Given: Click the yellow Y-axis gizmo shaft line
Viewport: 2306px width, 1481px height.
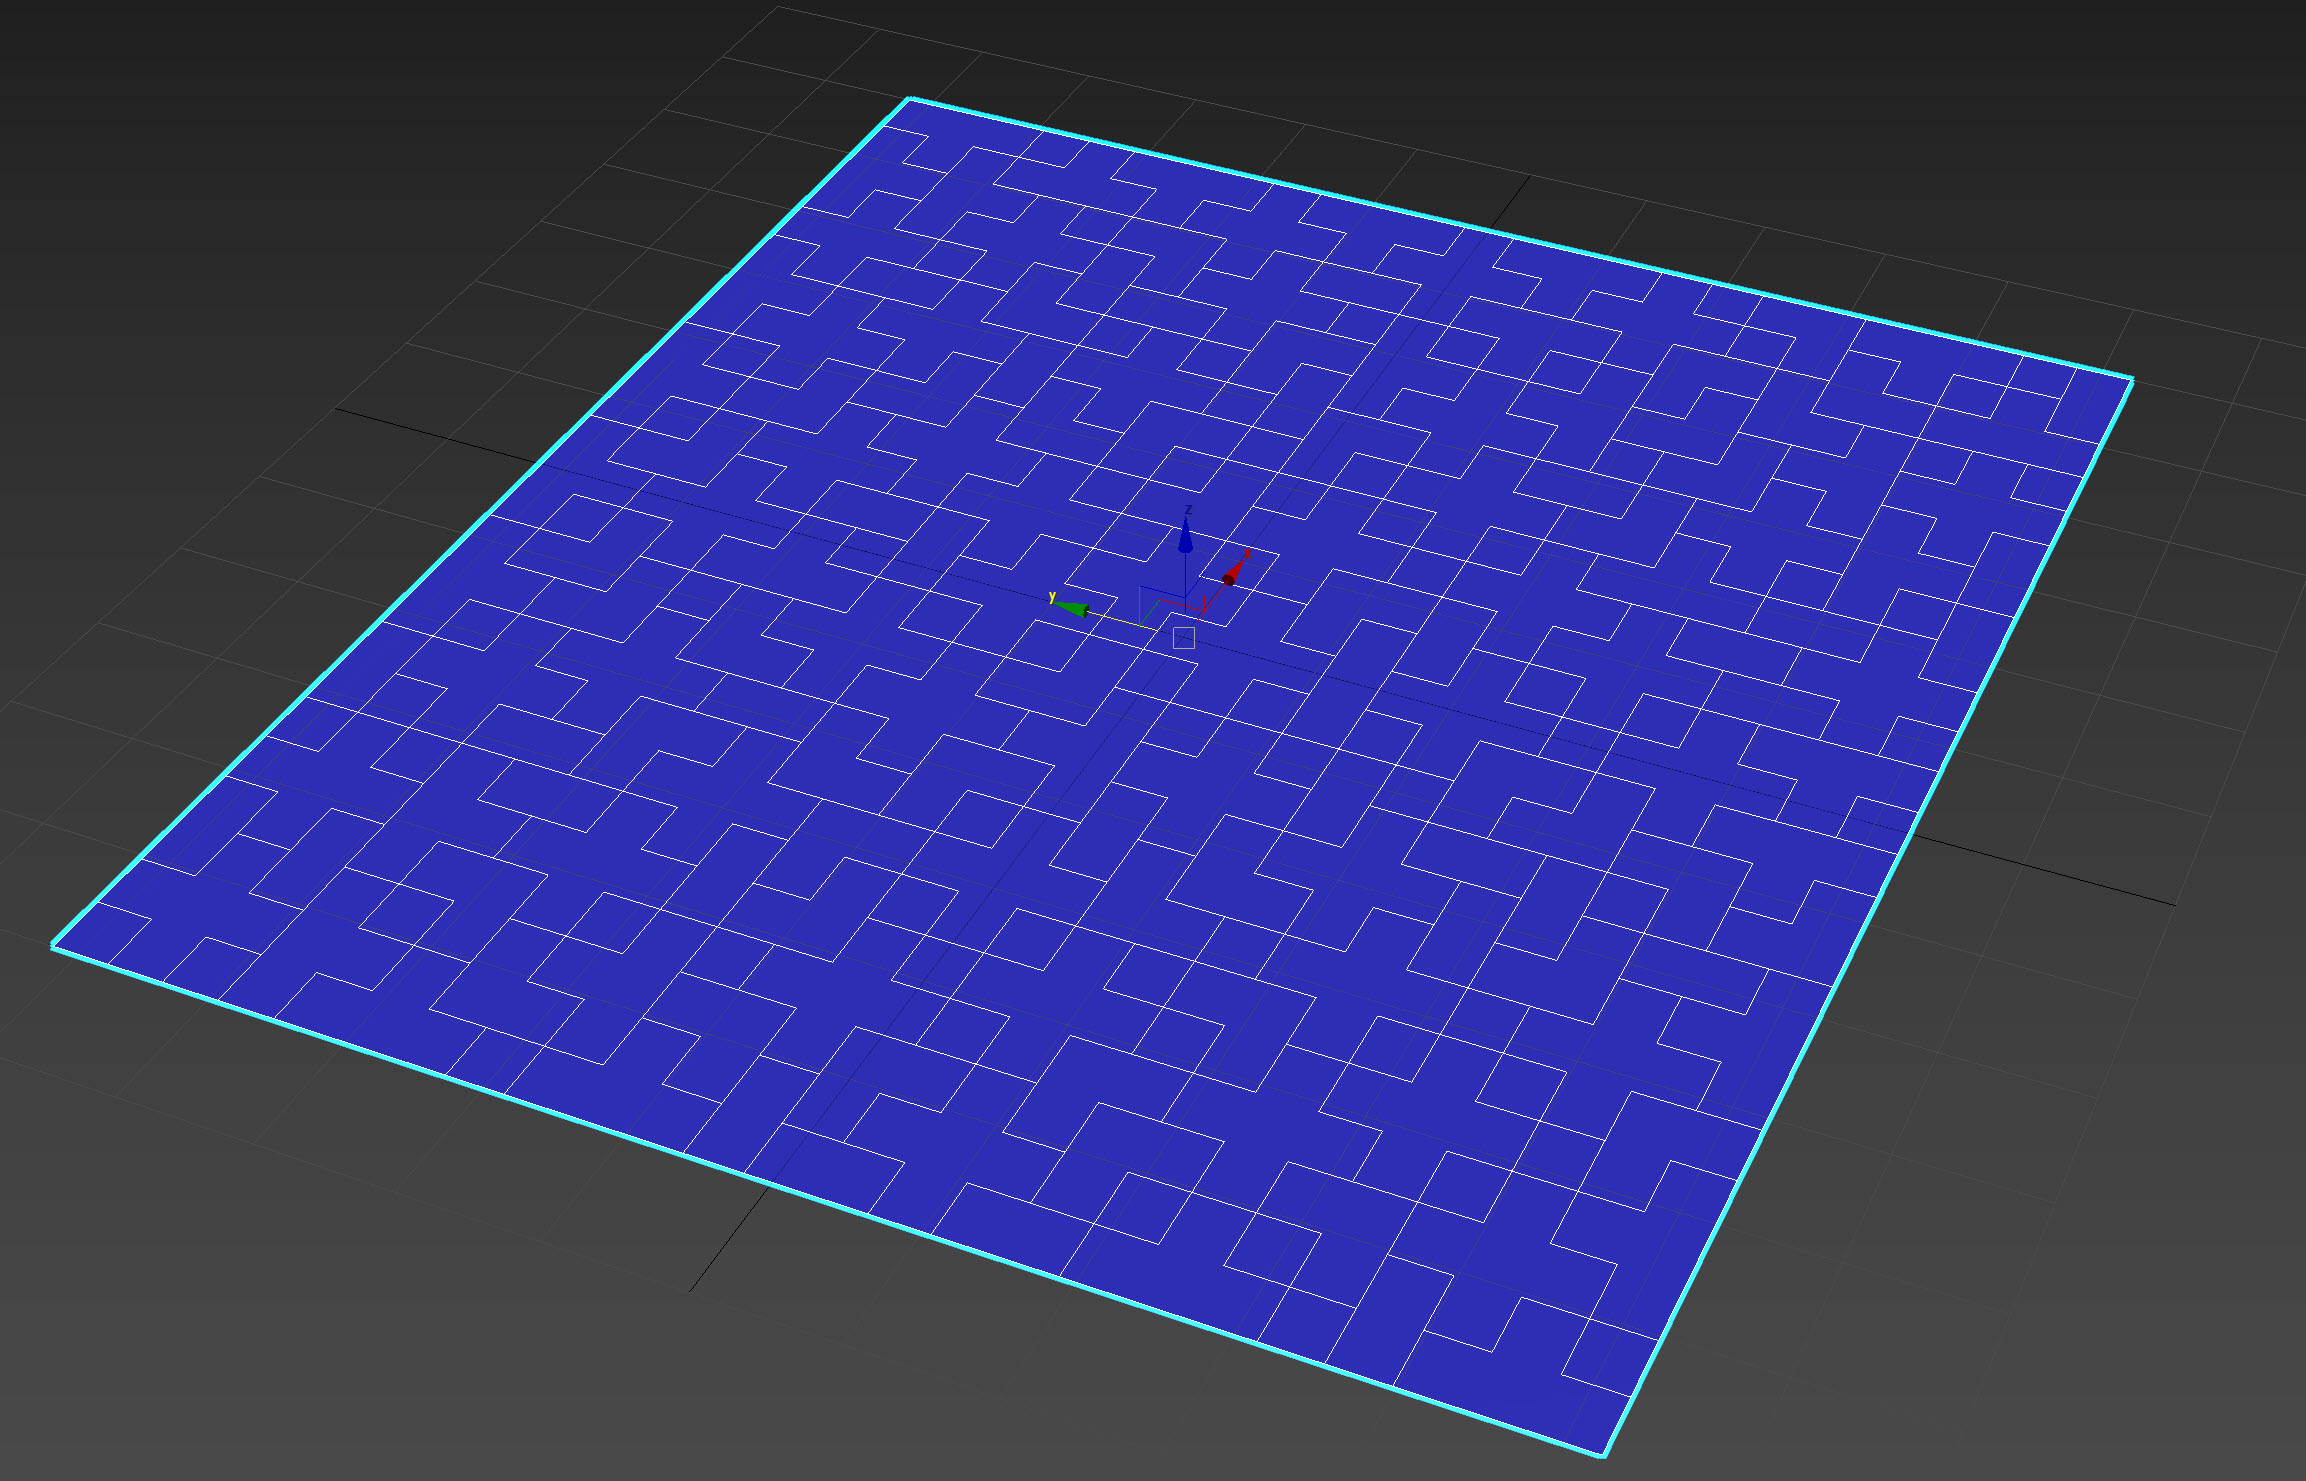Looking at the screenshot, I should coord(1120,620).
